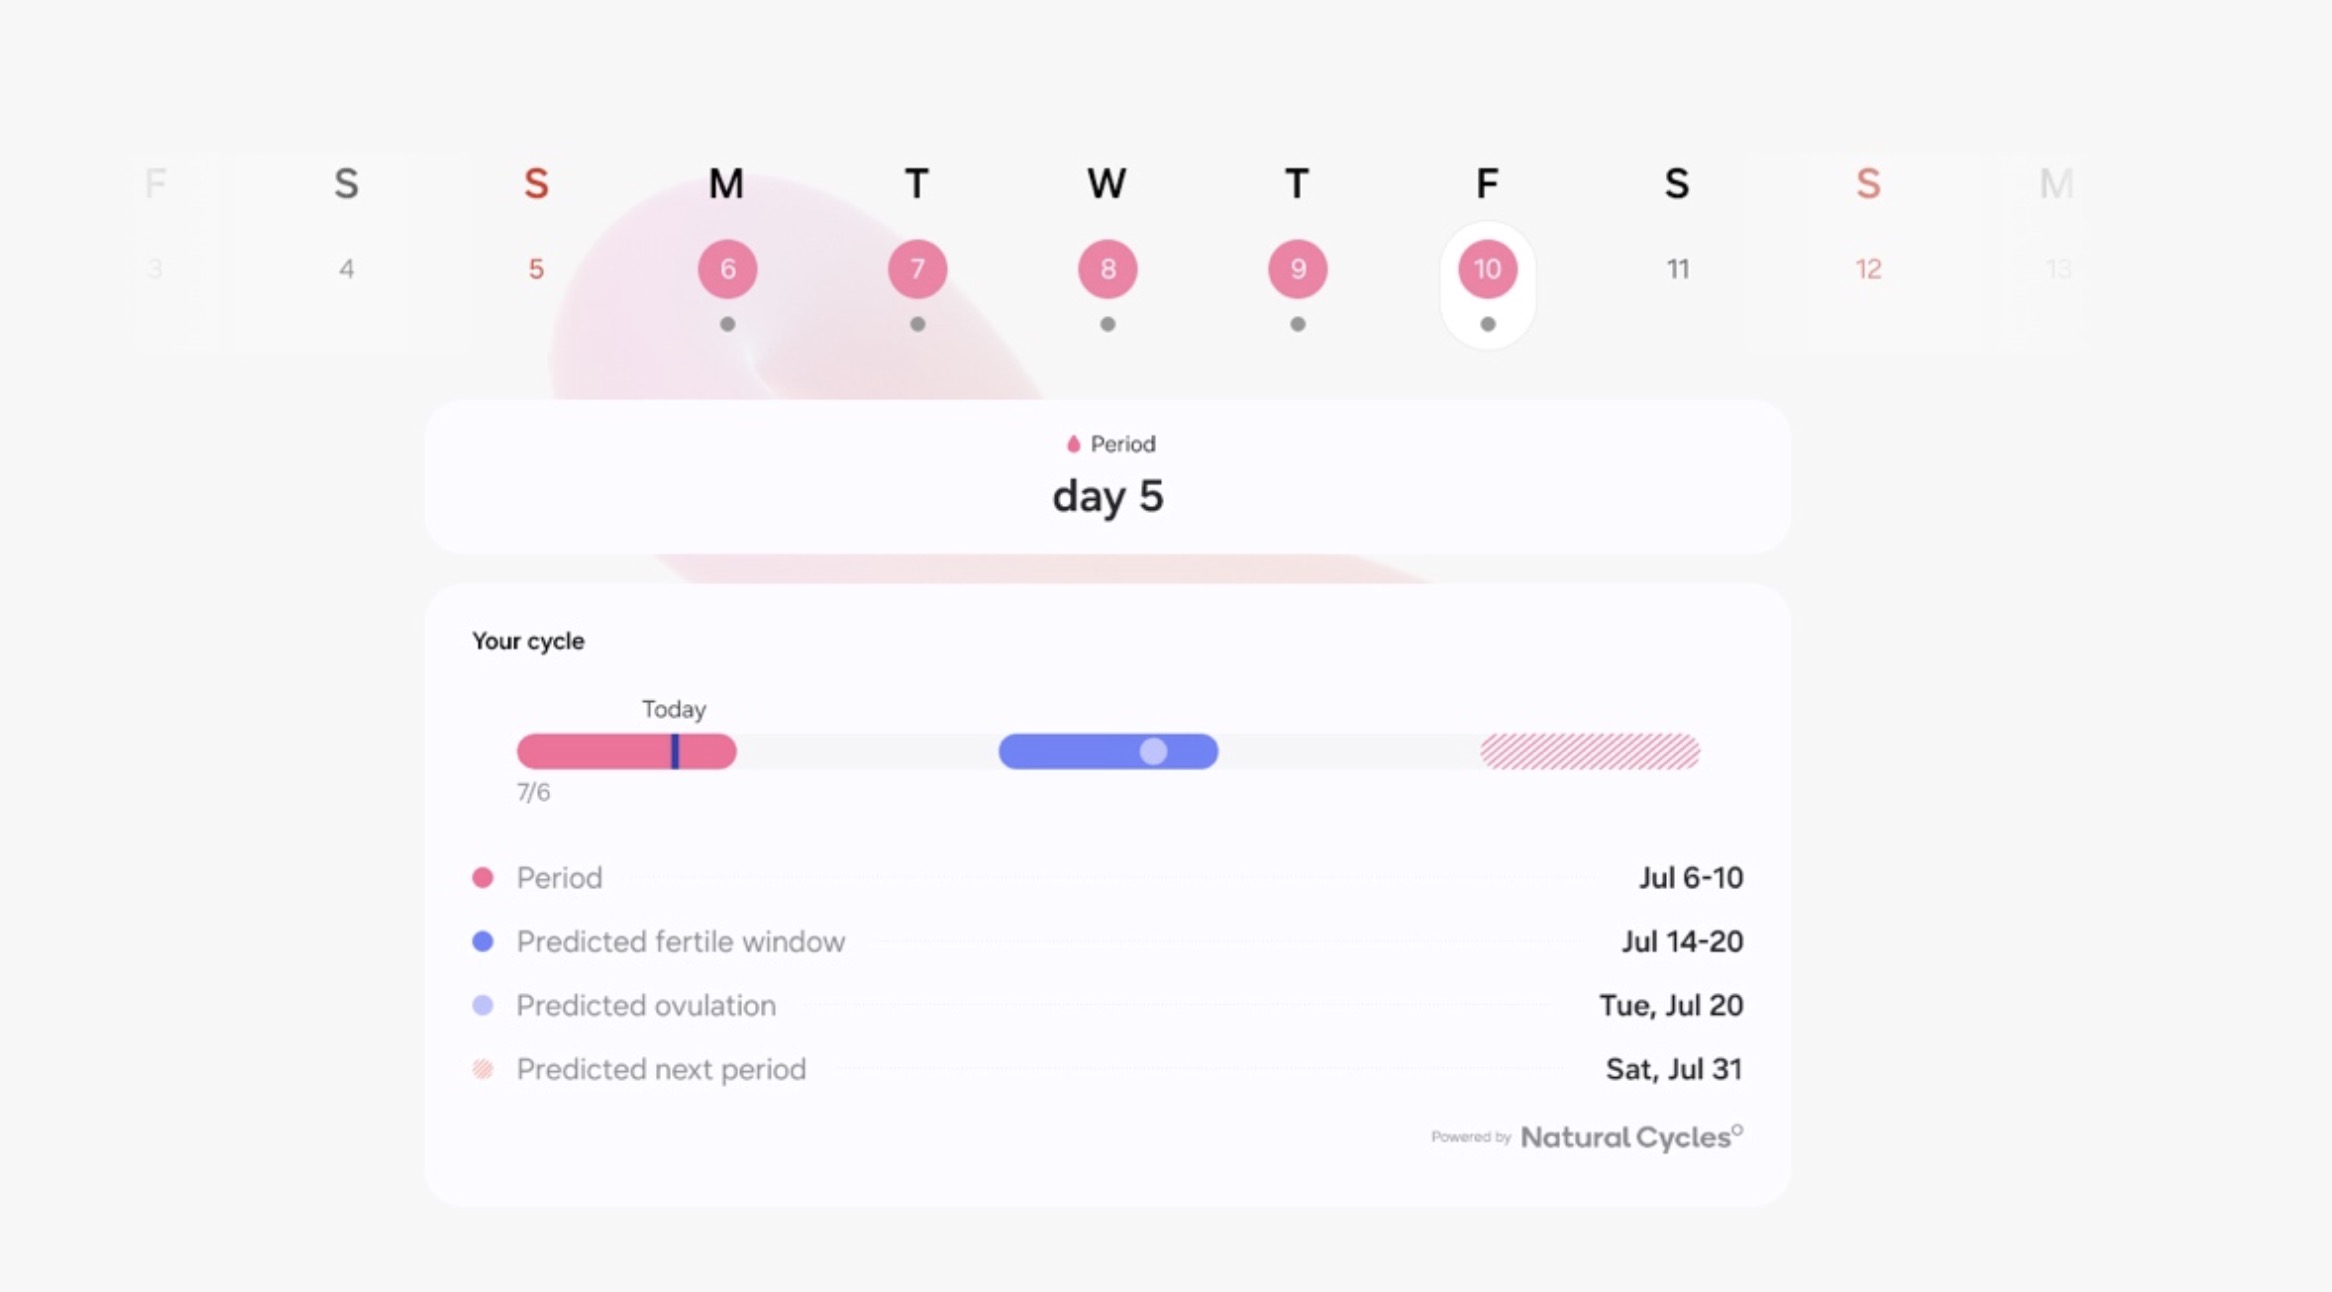Select Saturday the 11th in calendar
The image size is (2332, 1292).
pyautogui.click(x=1677, y=269)
